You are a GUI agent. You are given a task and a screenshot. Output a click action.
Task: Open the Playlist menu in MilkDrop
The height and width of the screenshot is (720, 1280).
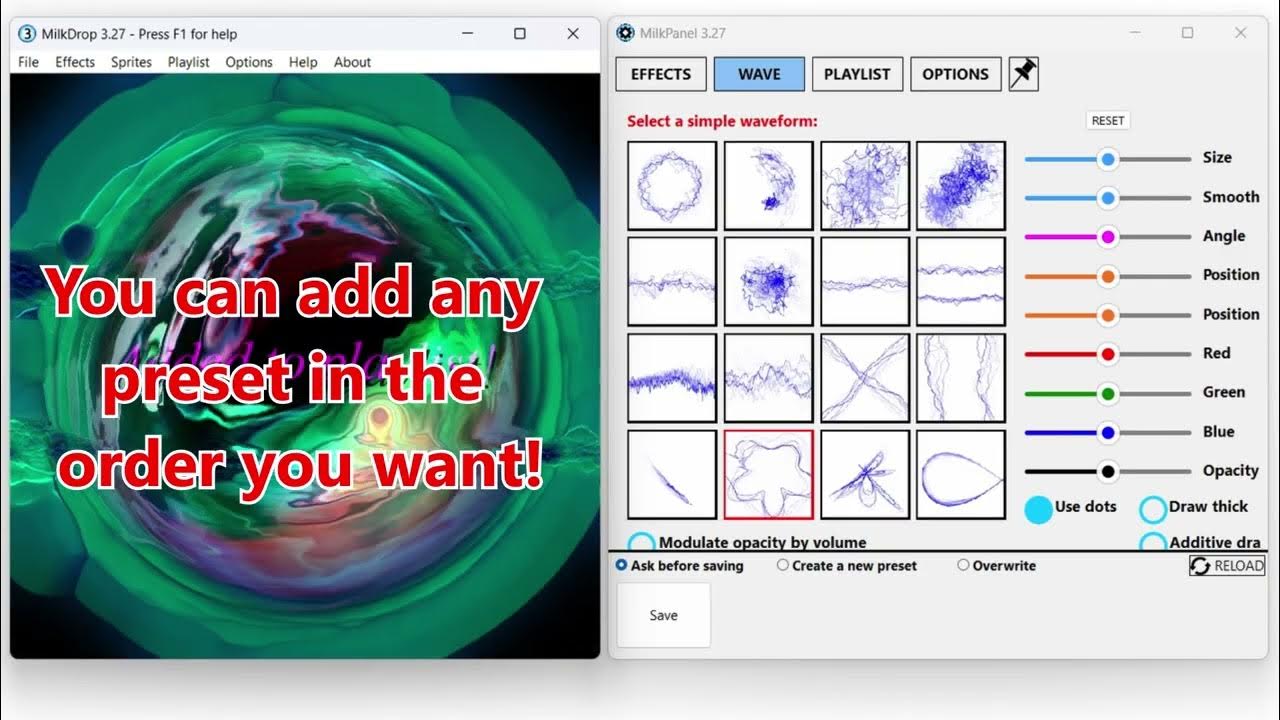[x=189, y=62]
